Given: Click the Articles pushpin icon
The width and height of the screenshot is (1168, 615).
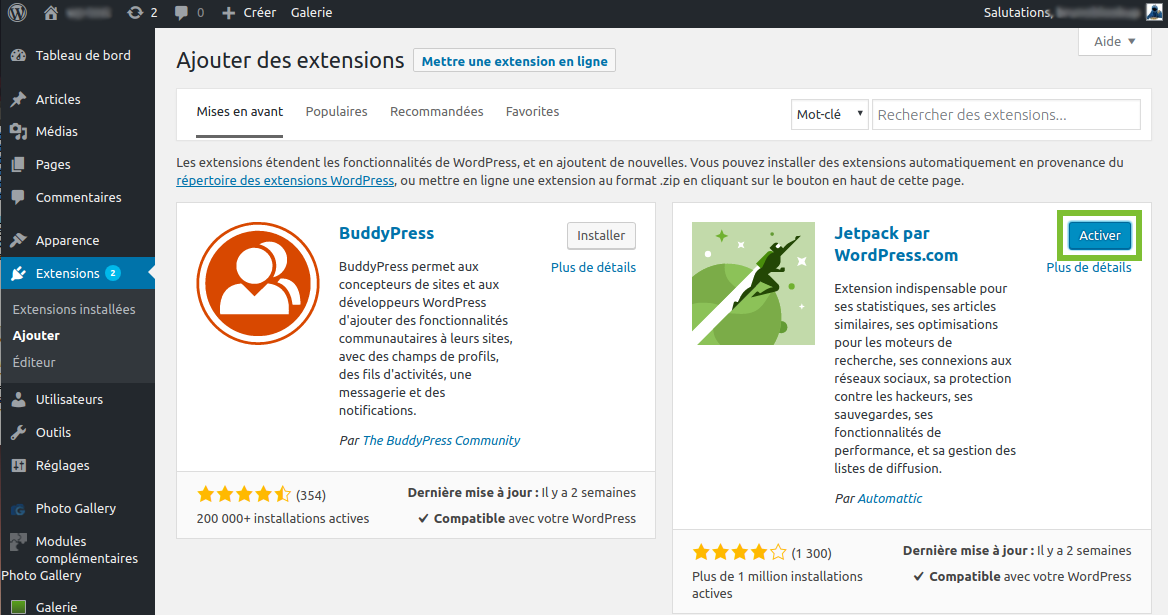Looking at the screenshot, I should coord(18,100).
